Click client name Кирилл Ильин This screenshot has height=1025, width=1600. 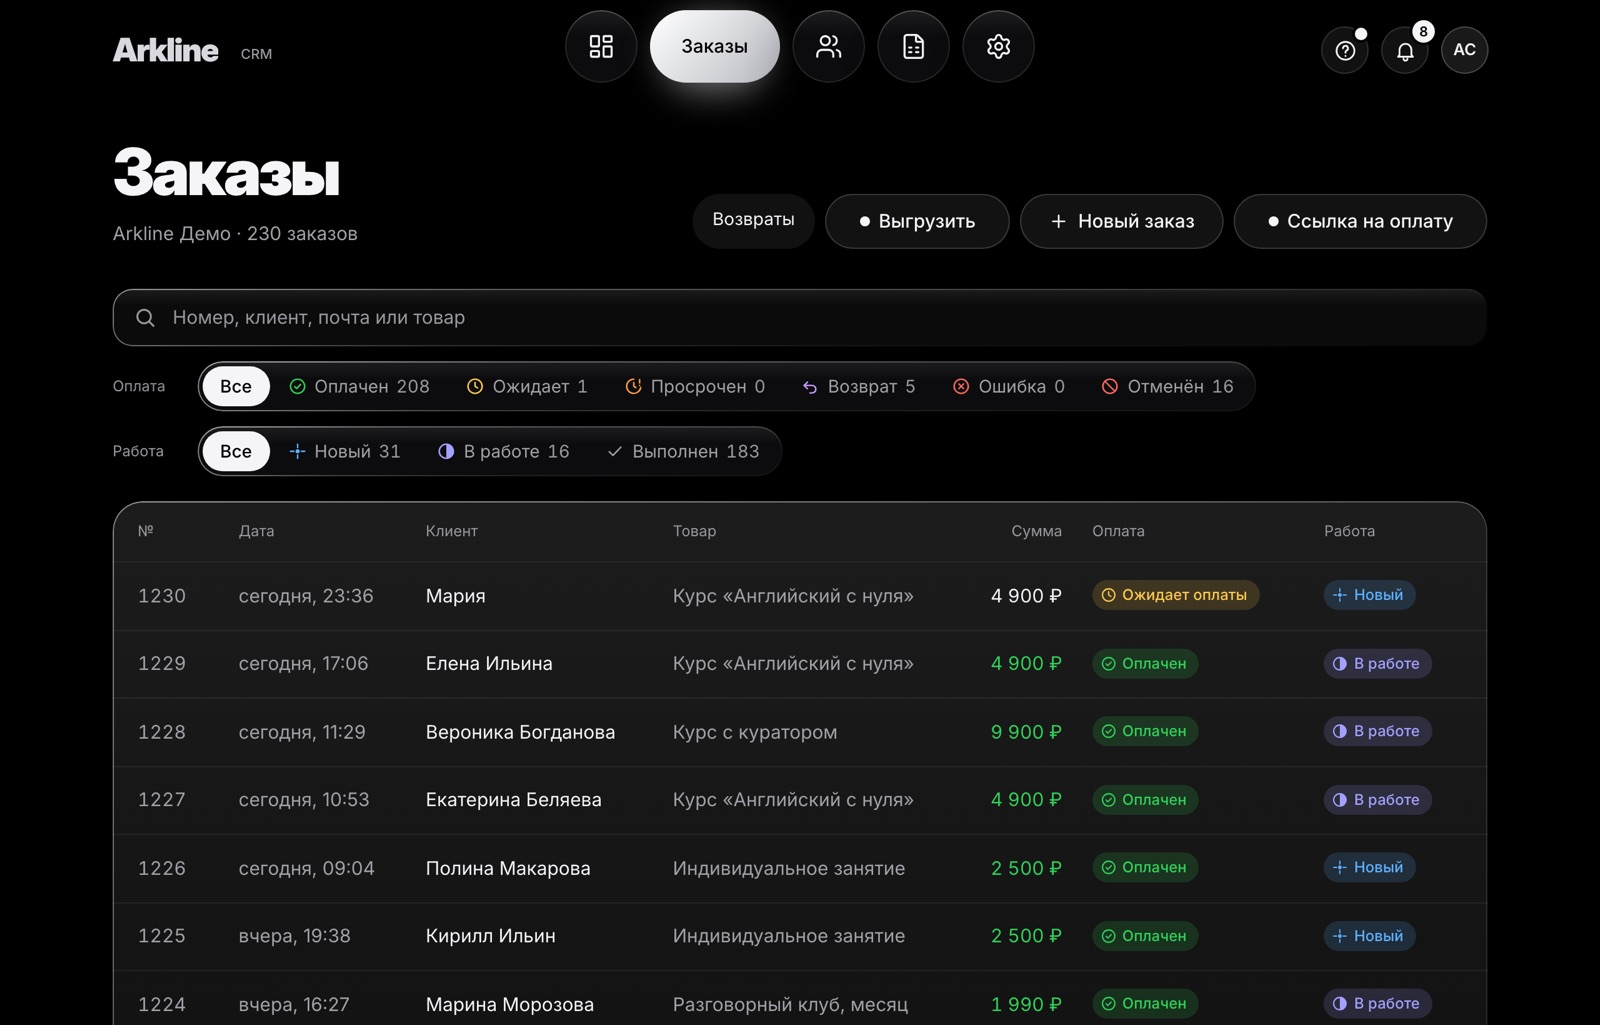[x=491, y=936]
